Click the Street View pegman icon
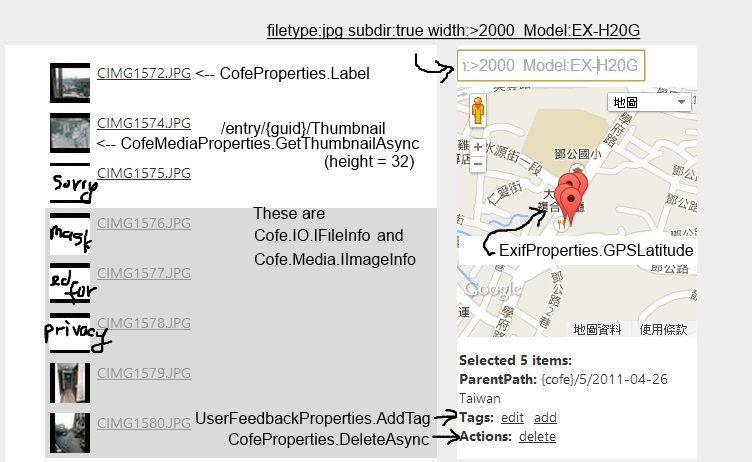This screenshot has height=462, width=752. (478, 110)
